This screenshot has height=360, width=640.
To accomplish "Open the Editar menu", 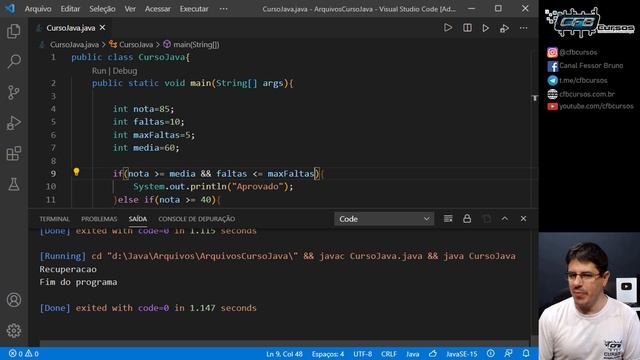I will (x=70, y=9).
